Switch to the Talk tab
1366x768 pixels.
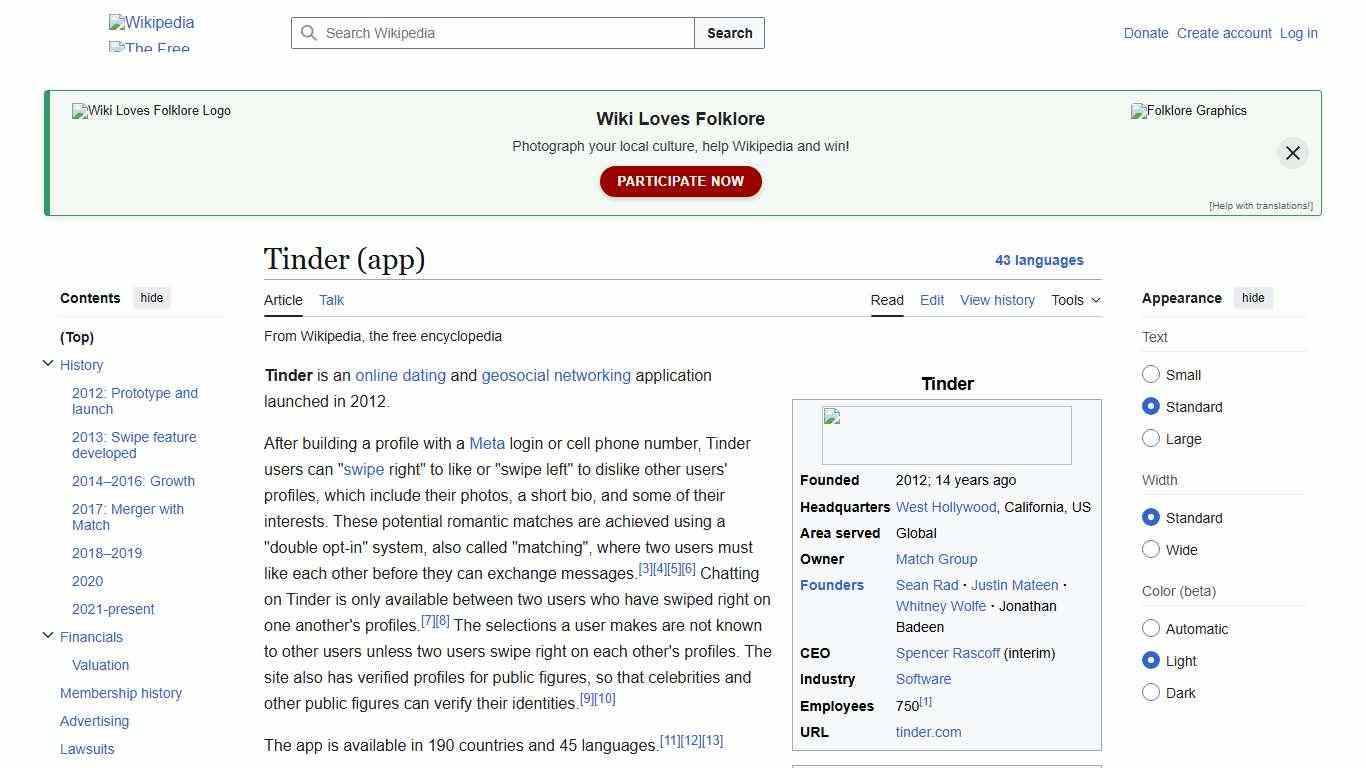331,300
